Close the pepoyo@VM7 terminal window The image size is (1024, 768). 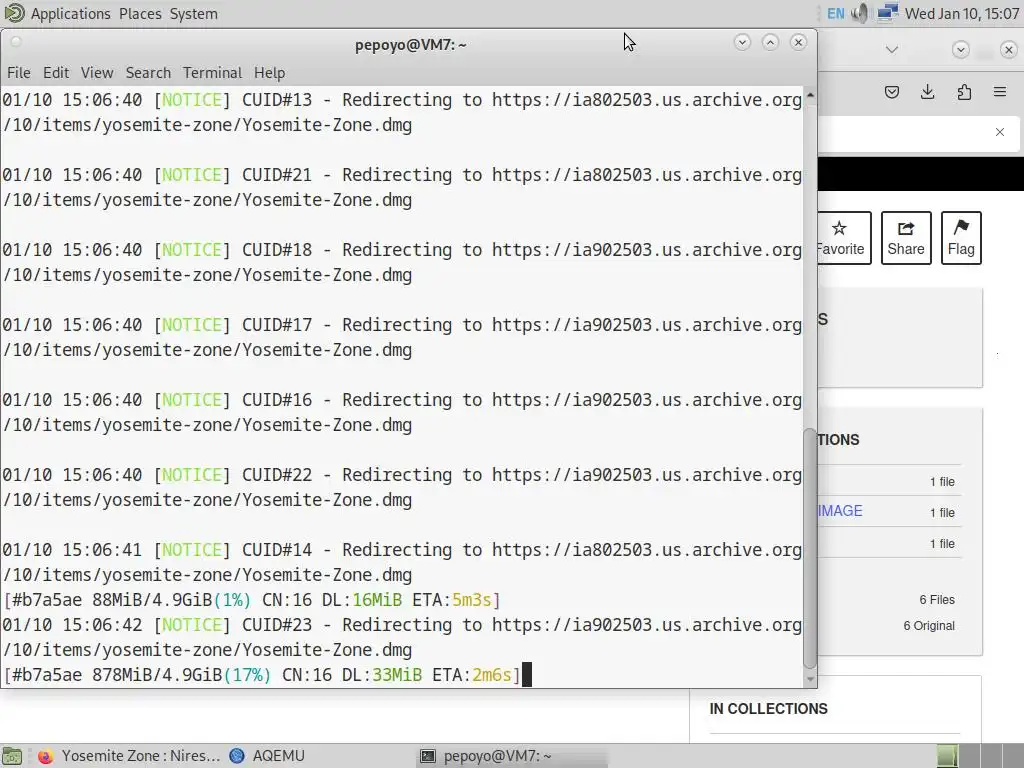799,42
